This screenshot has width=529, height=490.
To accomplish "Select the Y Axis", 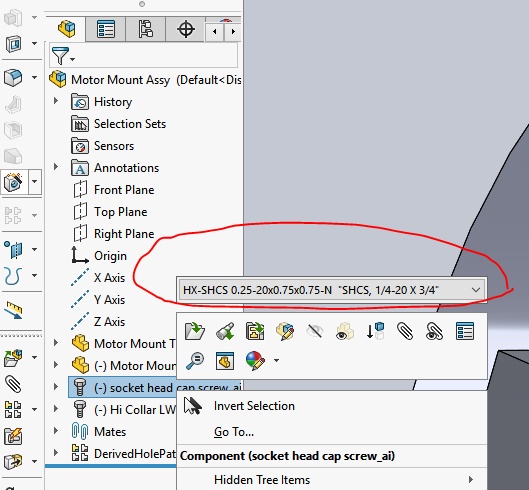I will 98,300.
